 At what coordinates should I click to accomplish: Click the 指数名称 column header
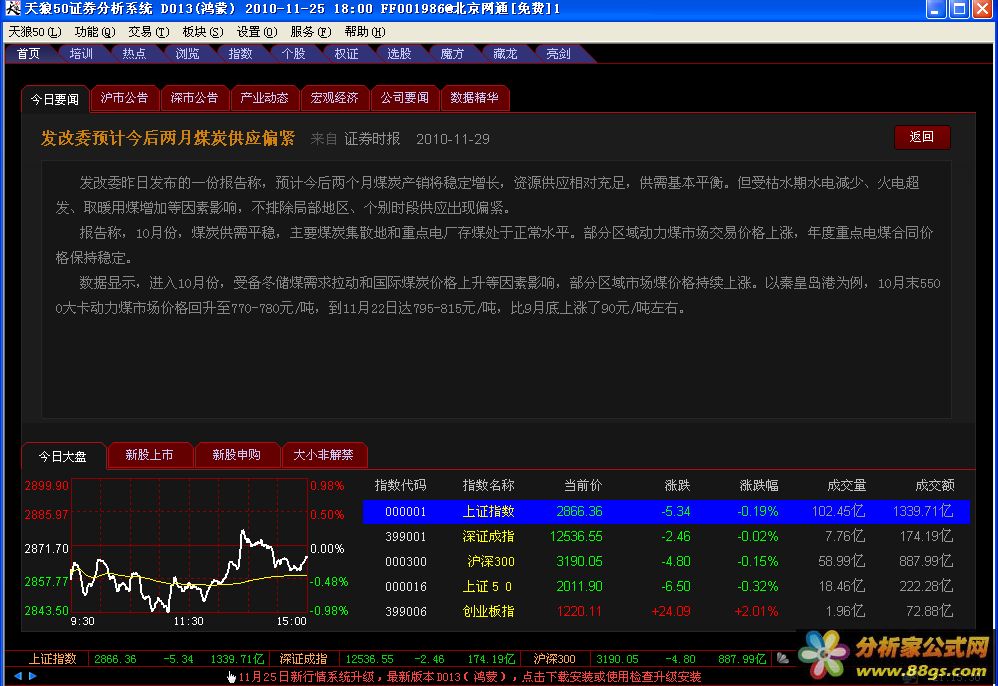coord(488,486)
